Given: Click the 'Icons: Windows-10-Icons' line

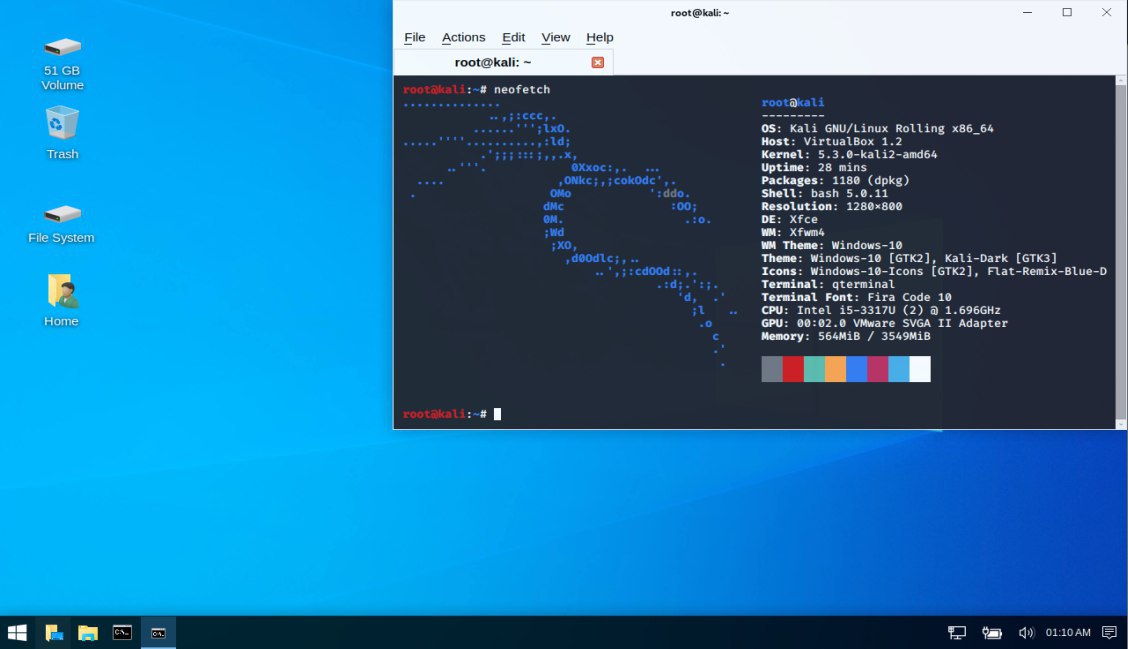Looking at the screenshot, I should coord(934,271).
